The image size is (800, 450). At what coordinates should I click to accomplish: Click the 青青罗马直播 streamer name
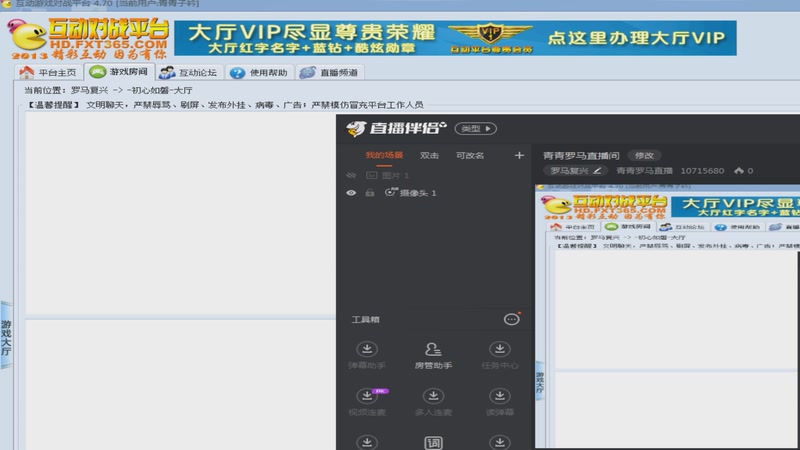[644, 171]
